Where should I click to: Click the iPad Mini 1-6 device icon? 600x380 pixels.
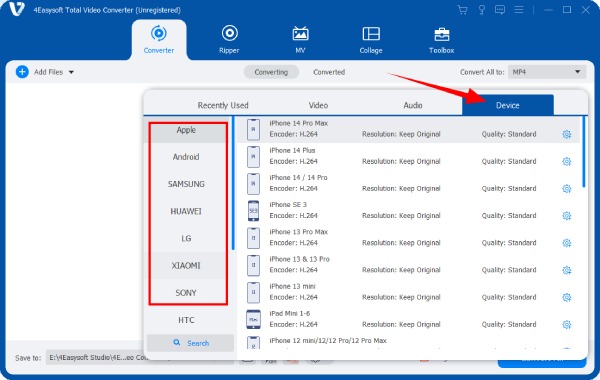point(253,320)
